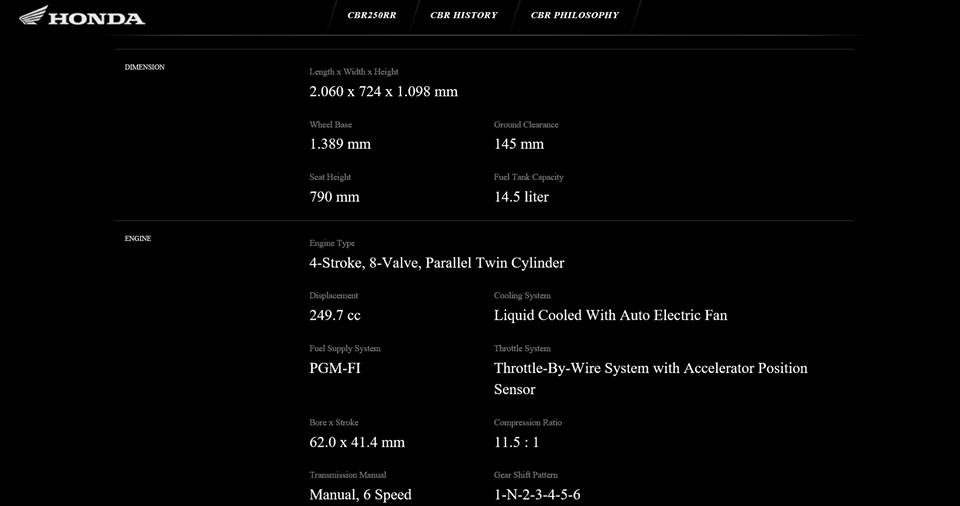Switch to the CBR History tab

click(463, 15)
